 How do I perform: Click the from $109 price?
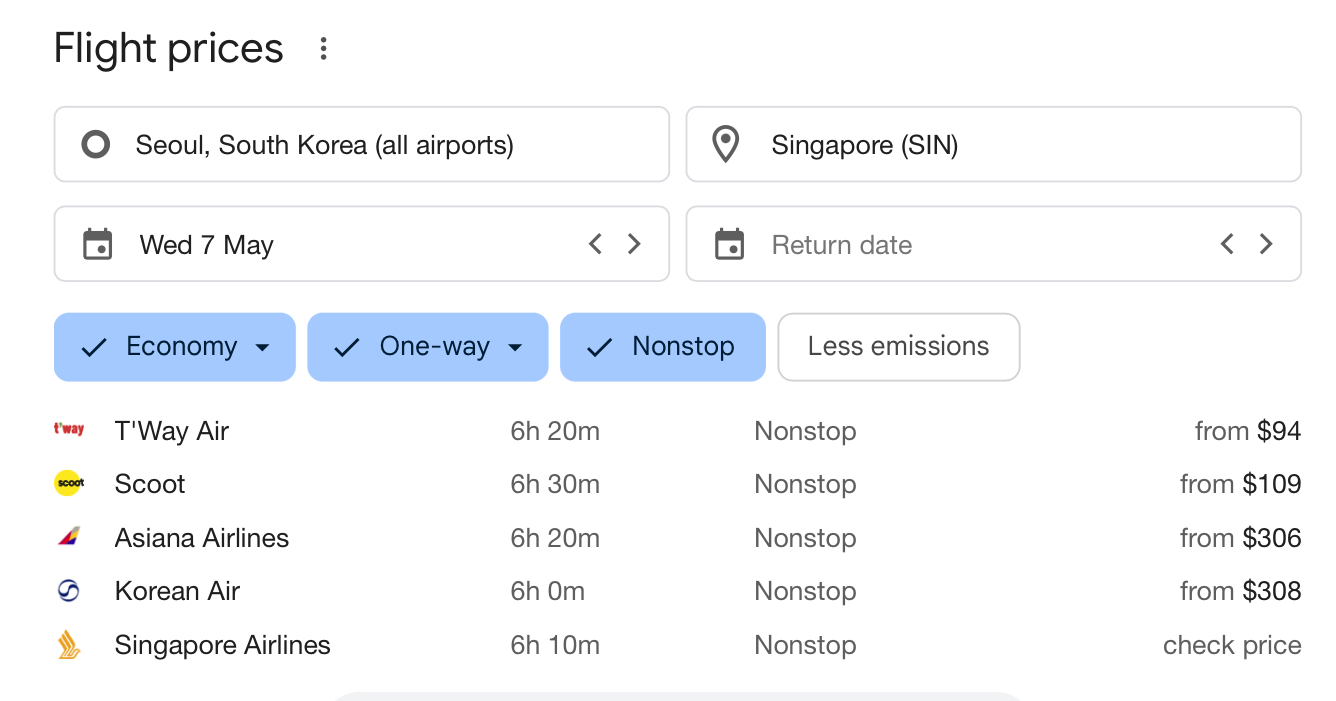point(1241,484)
